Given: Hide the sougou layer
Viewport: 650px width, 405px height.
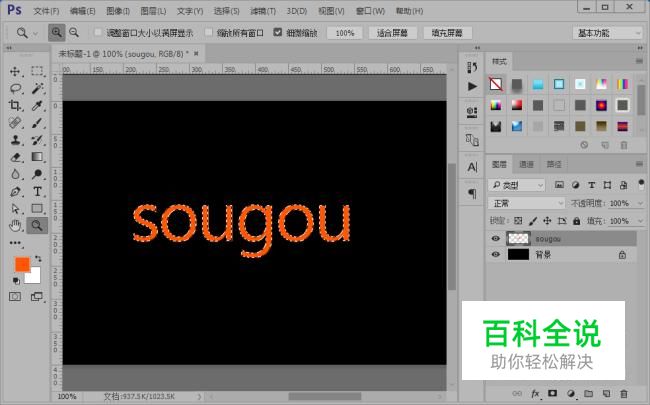Looking at the screenshot, I should click(x=495, y=238).
